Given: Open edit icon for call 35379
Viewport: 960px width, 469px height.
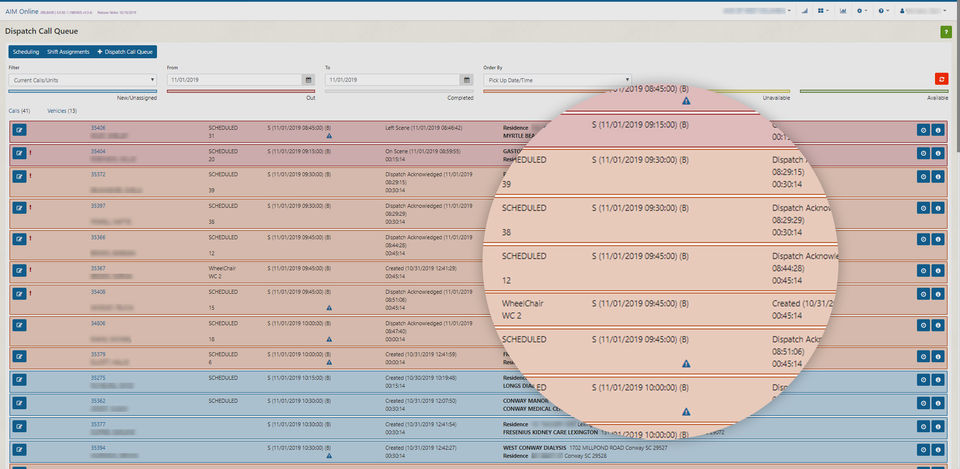Looking at the screenshot, I should (20, 356).
